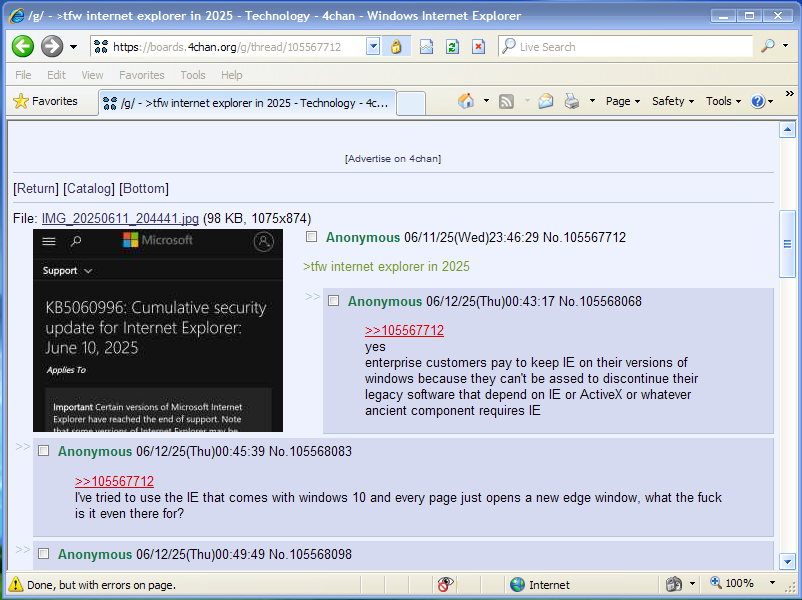This screenshot has height=600, width=802.
Task: Expand the Home button dropdown arrow
Action: tap(486, 101)
